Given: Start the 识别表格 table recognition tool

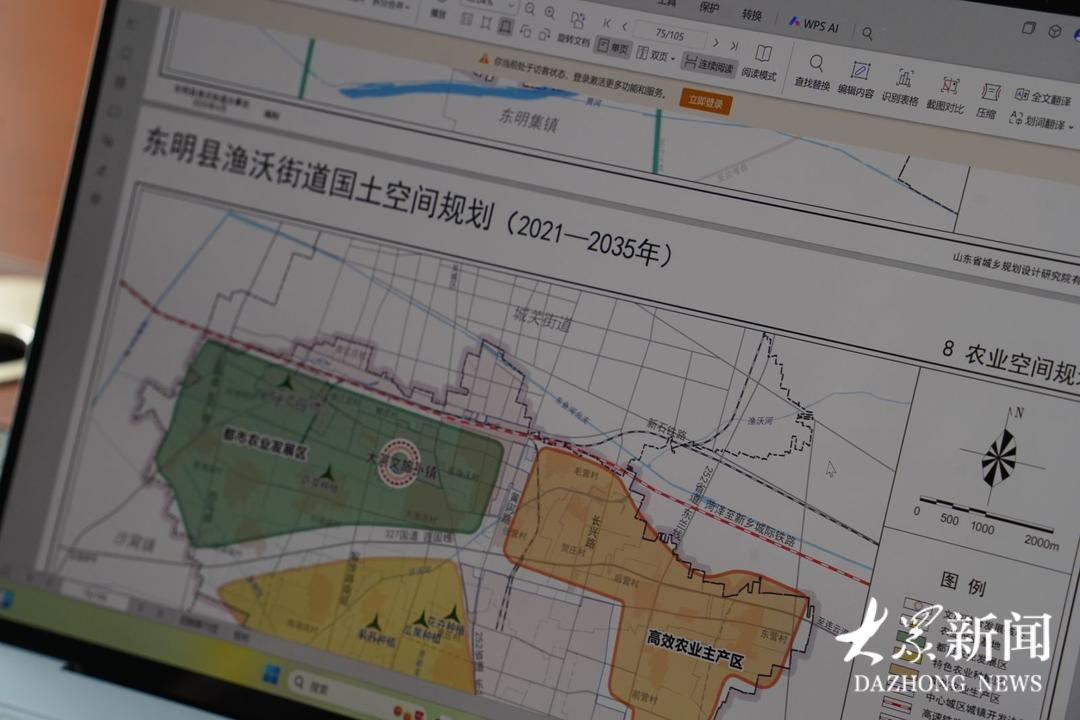Looking at the screenshot, I should 901,88.
